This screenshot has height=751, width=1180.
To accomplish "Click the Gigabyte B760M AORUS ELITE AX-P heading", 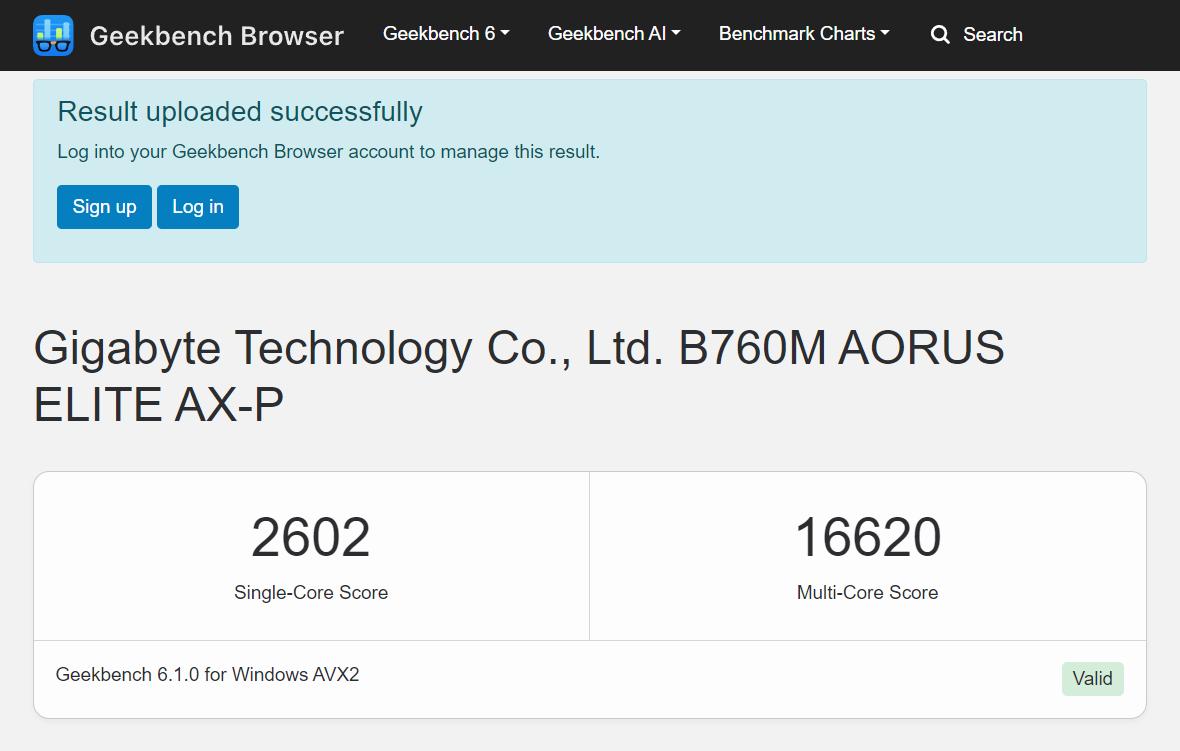I will click(519, 376).
